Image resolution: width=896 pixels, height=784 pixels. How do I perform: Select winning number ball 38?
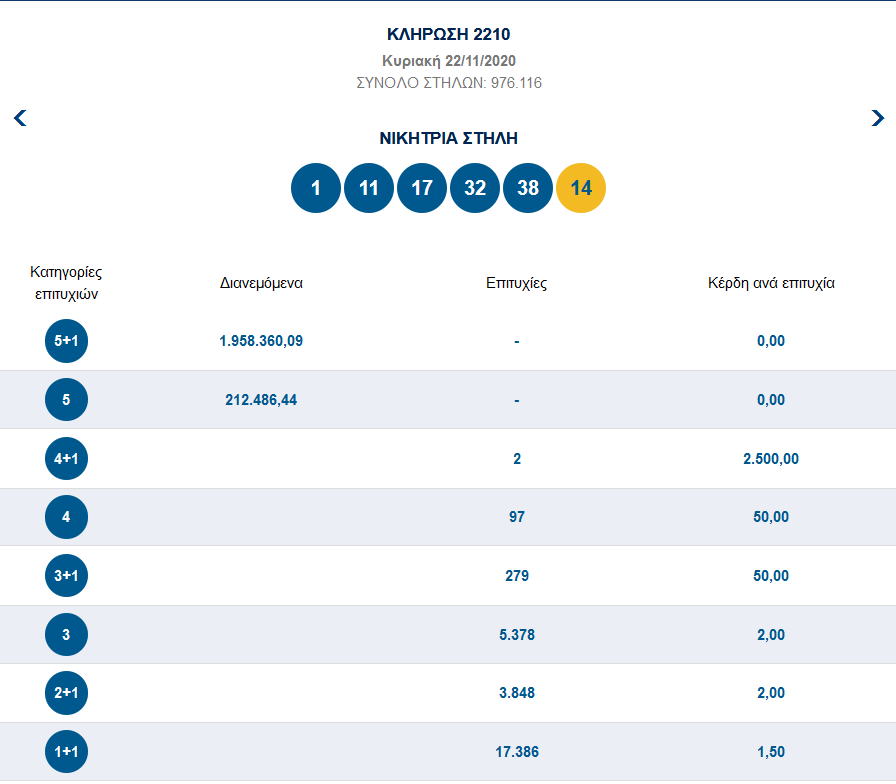click(x=528, y=188)
